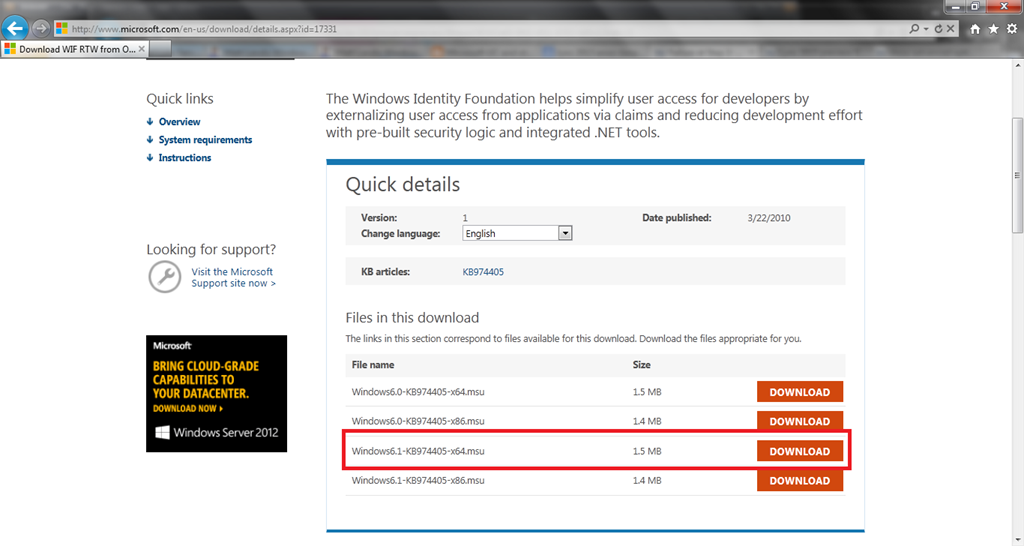
Task: Open the Change language English dropdown
Action: (517, 233)
